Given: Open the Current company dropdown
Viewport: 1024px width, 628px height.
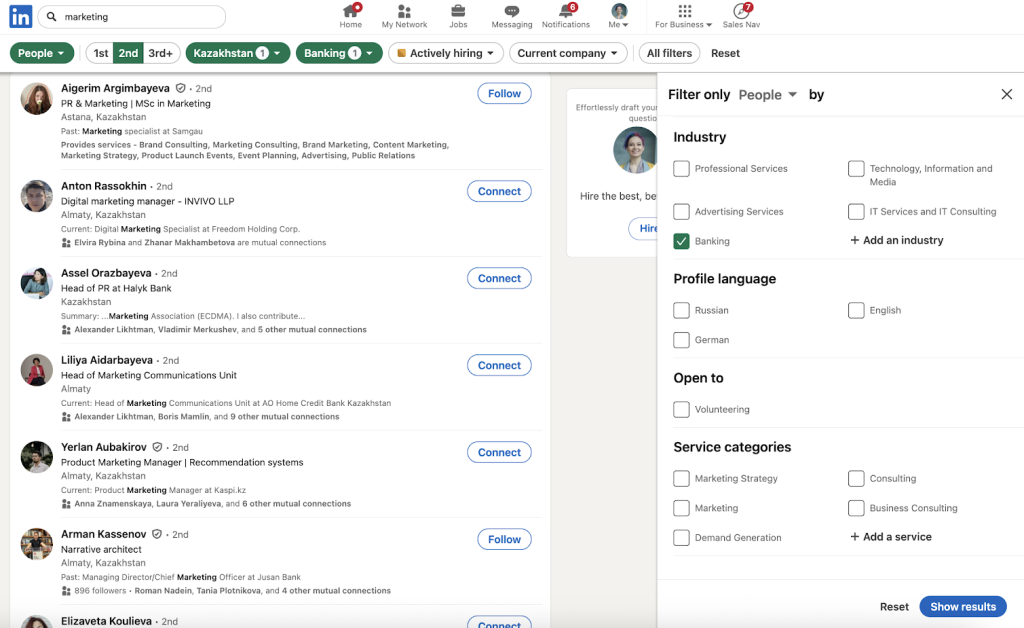Looking at the screenshot, I should pyautogui.click(x=568, y=53).
